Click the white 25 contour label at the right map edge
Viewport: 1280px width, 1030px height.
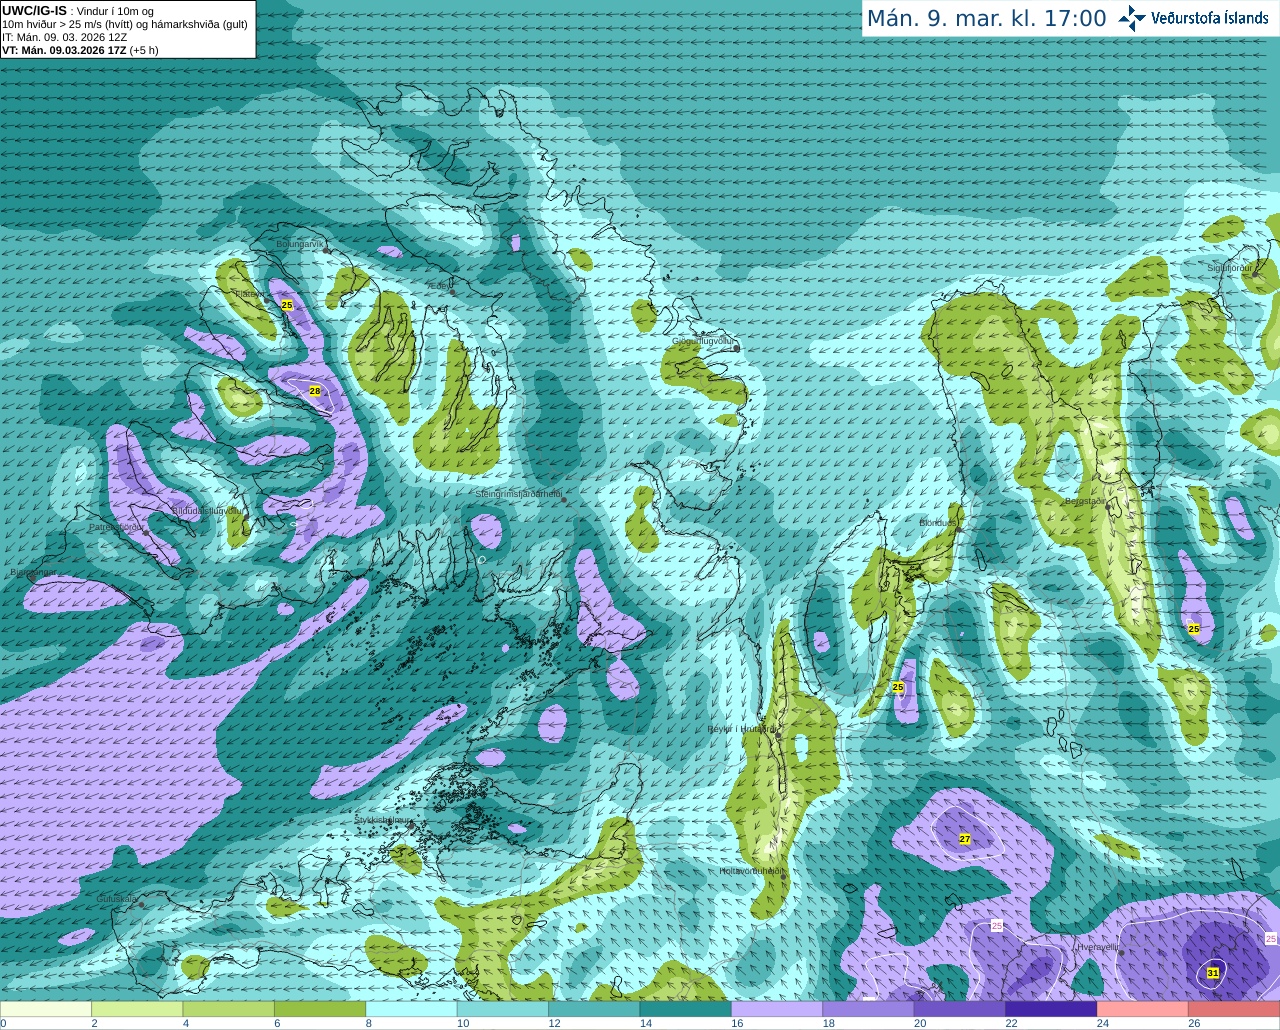tap(1271, 938)
